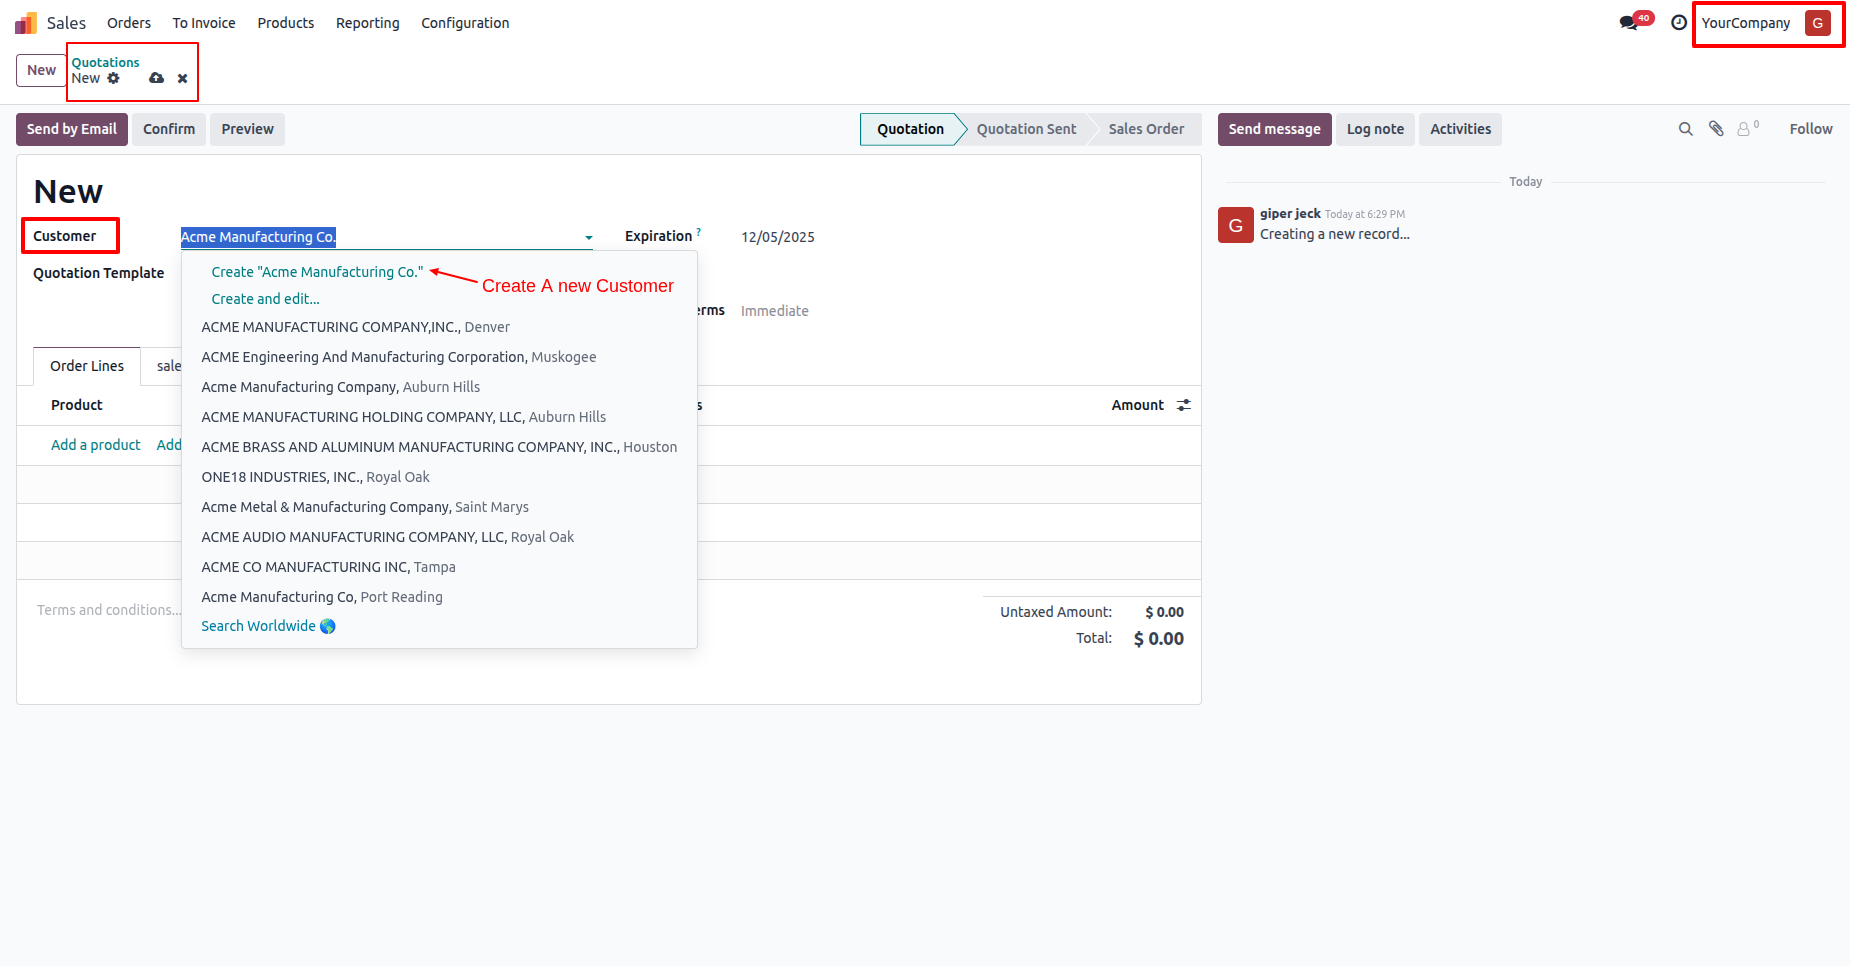Click Send by Email
The image size is (1850, 966).
coord(72,129)
